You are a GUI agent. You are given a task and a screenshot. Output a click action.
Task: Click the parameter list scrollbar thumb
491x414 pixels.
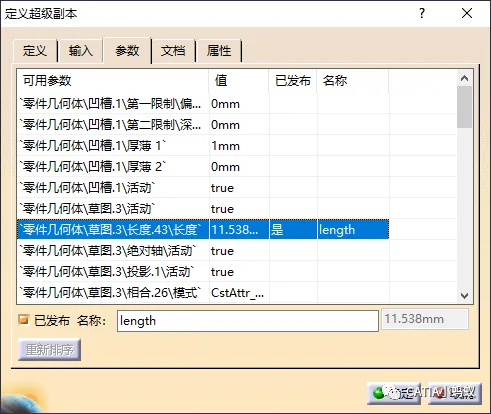click(464, 107)
